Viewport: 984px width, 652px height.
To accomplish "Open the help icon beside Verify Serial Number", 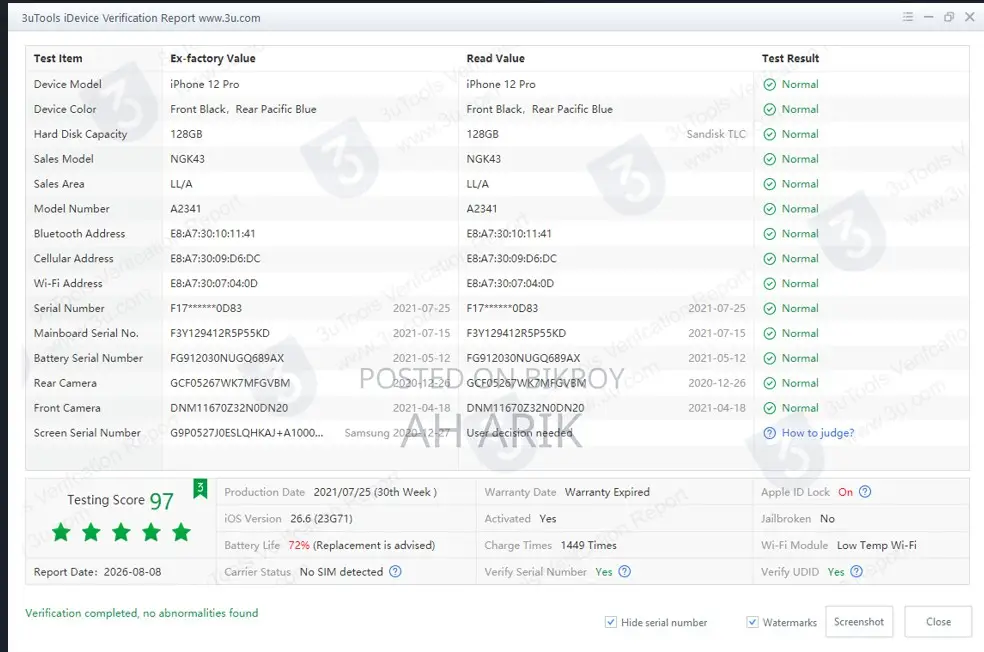I will (624, 572).
